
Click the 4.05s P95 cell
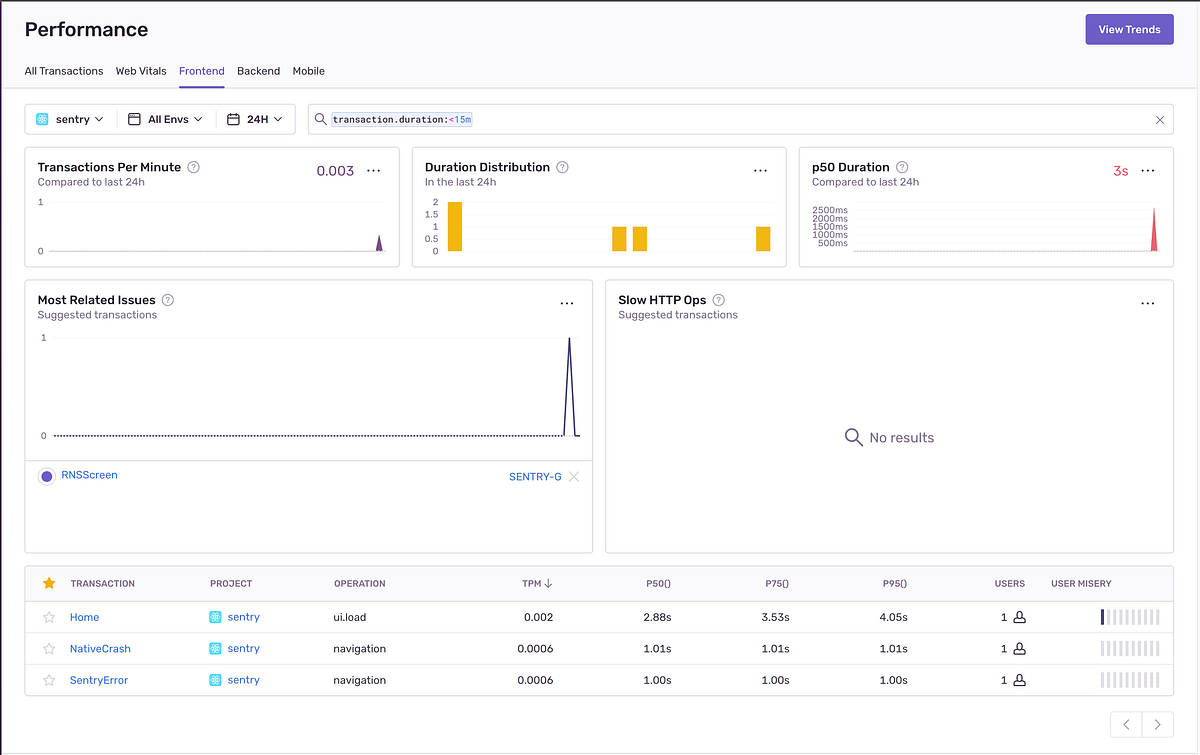[x=893, y=617]
